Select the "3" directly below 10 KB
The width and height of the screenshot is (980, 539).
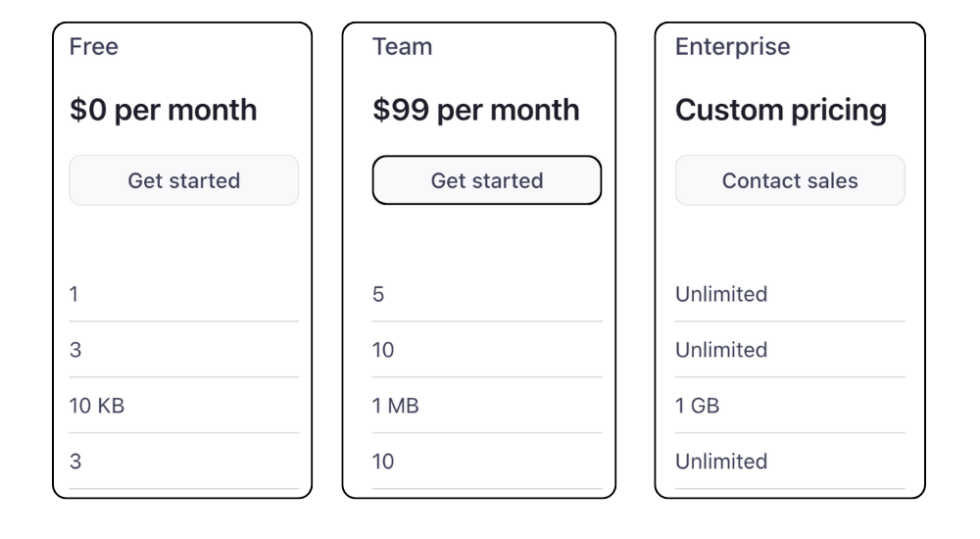74,462
